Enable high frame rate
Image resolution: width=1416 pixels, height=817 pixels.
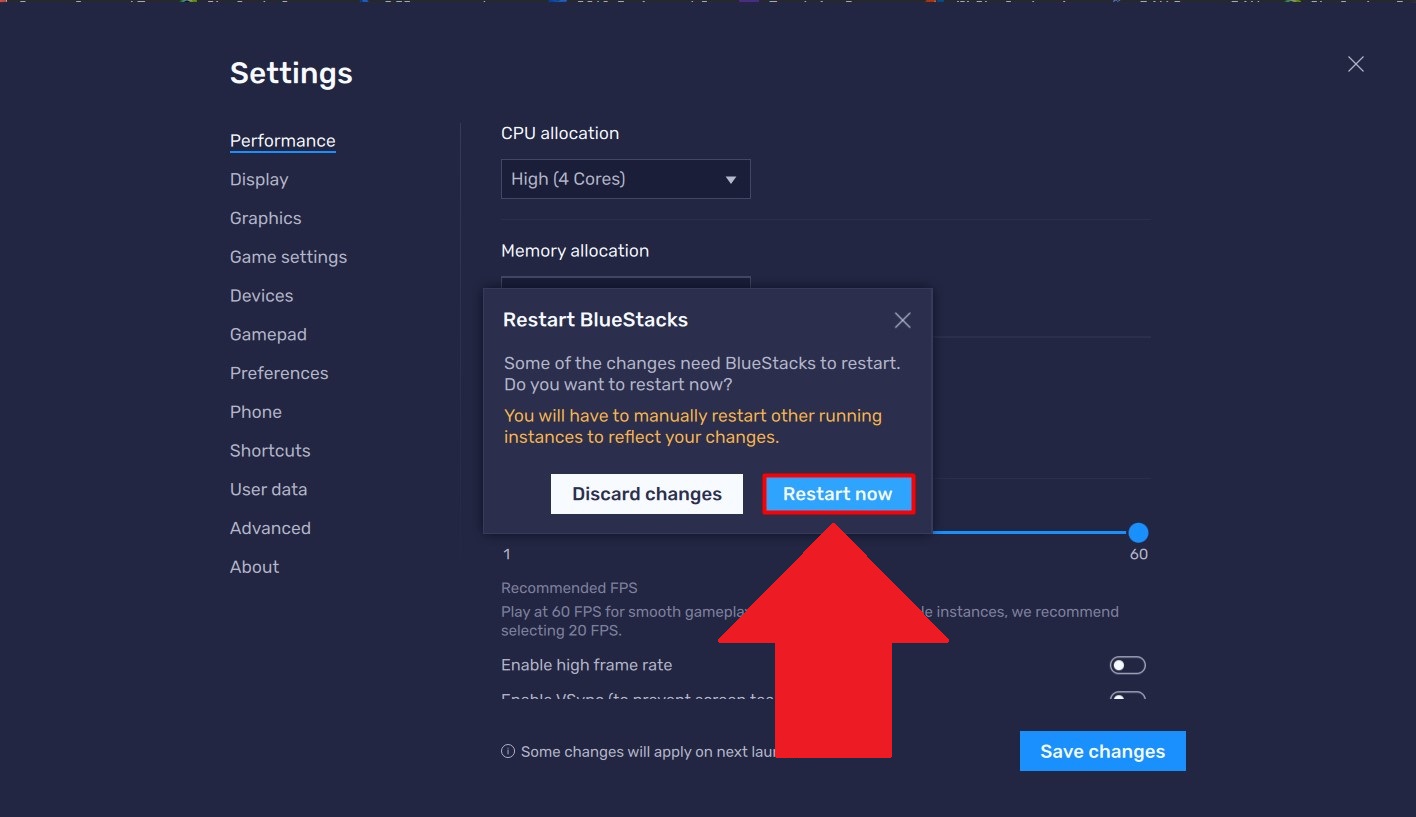tap(1127, 664)
